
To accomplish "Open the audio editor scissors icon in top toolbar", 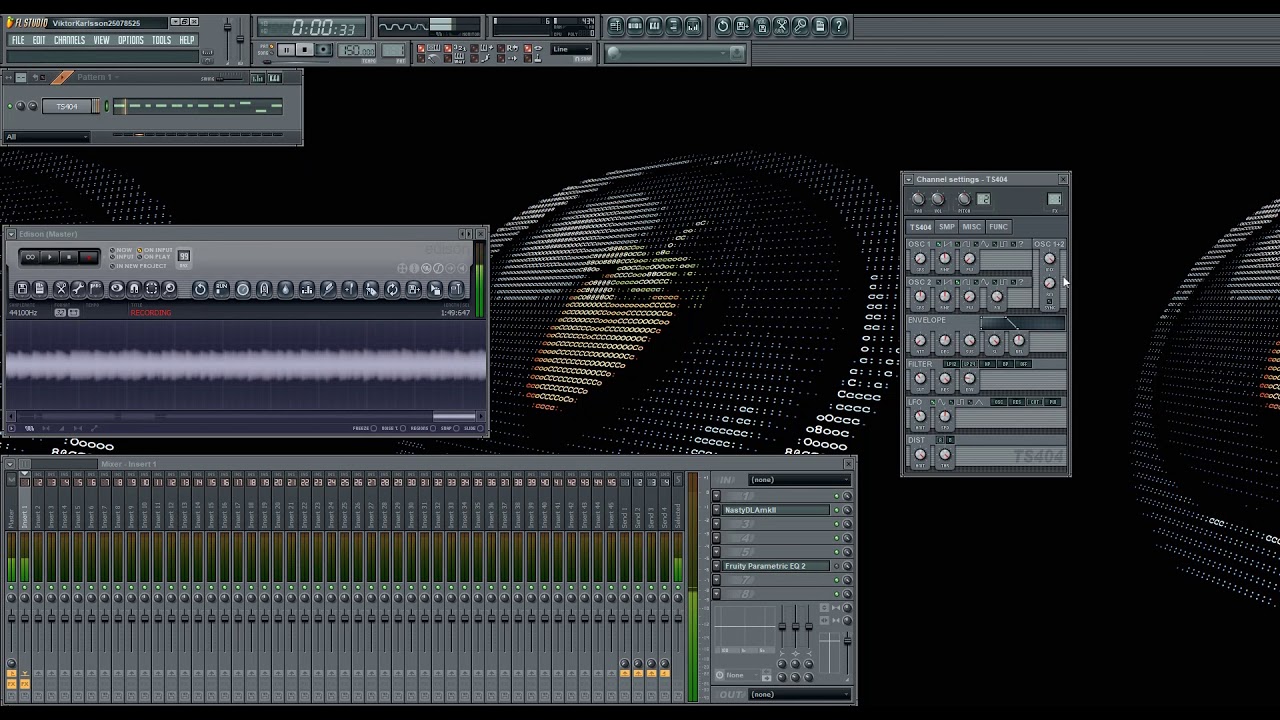I will pos(781,26).
